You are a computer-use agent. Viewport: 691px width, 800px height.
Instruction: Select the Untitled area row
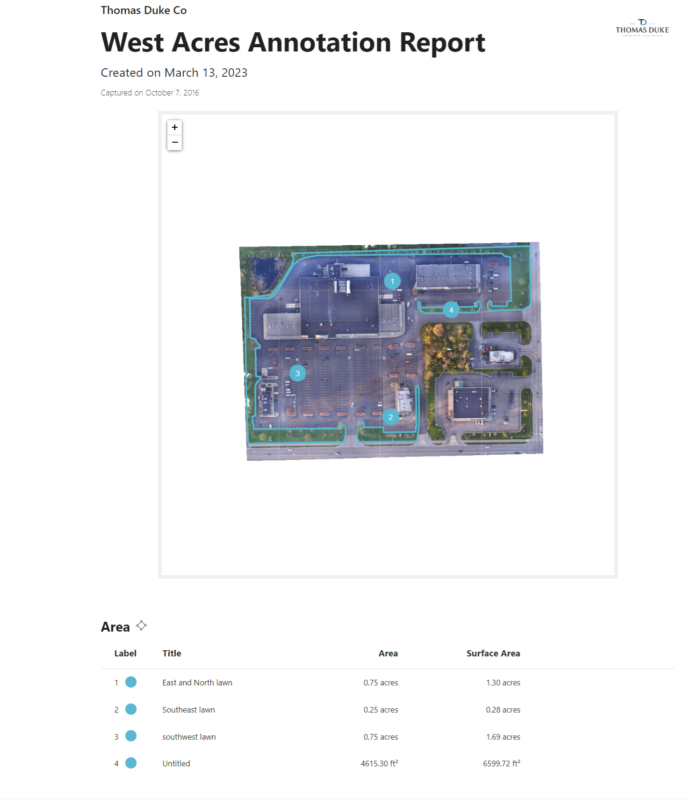coord(176,764)
